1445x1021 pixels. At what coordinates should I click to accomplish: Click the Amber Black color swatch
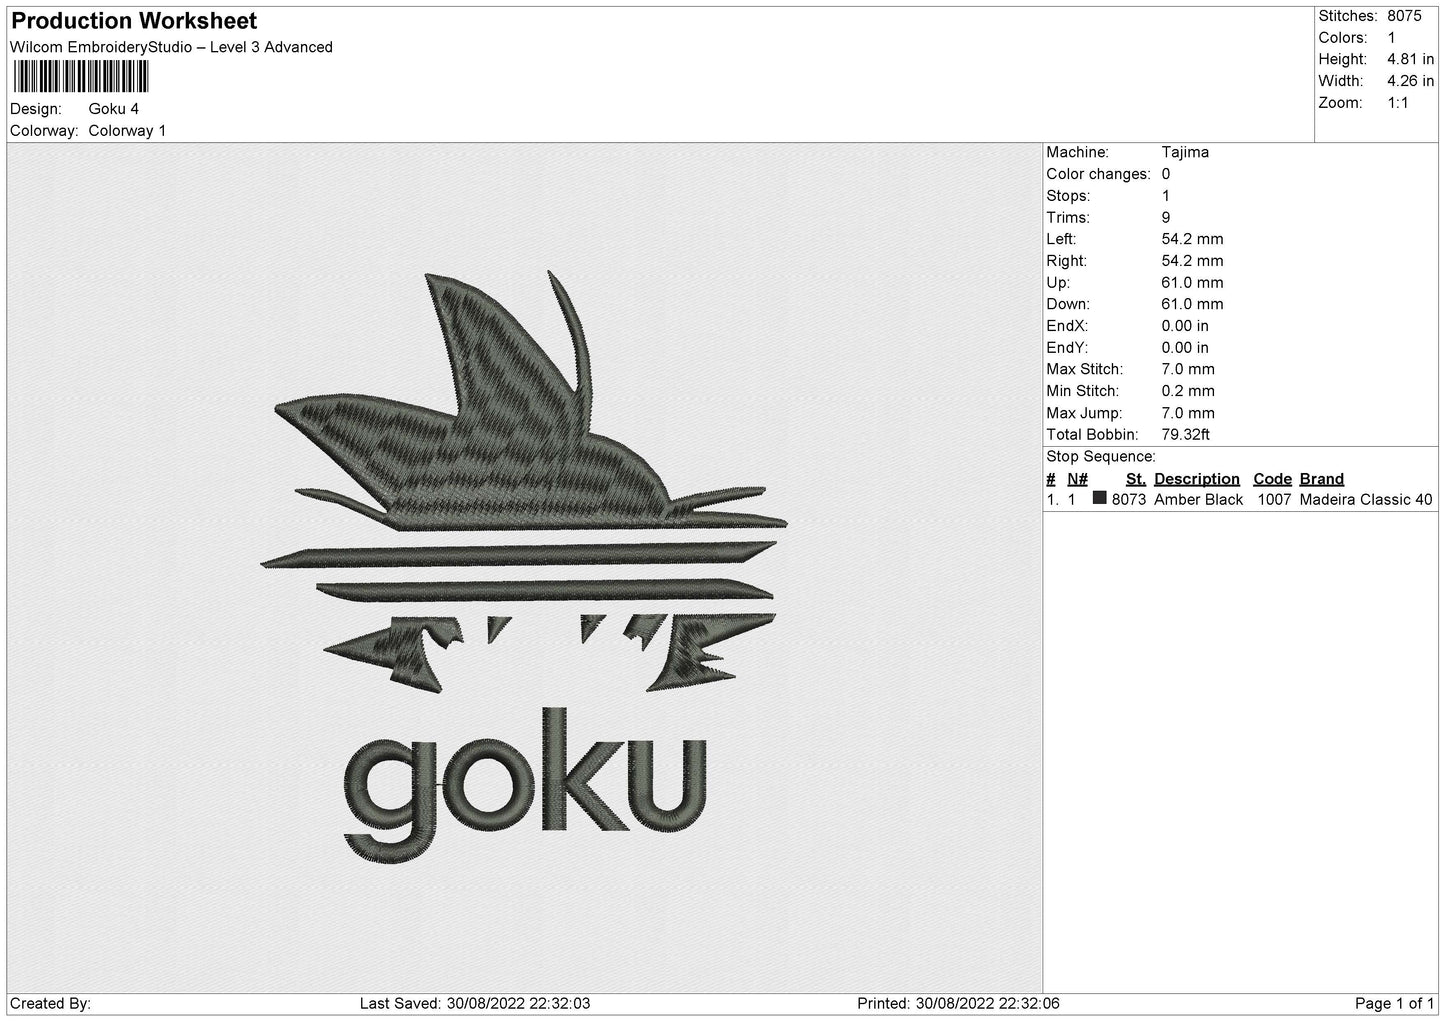pos(1100,498)
